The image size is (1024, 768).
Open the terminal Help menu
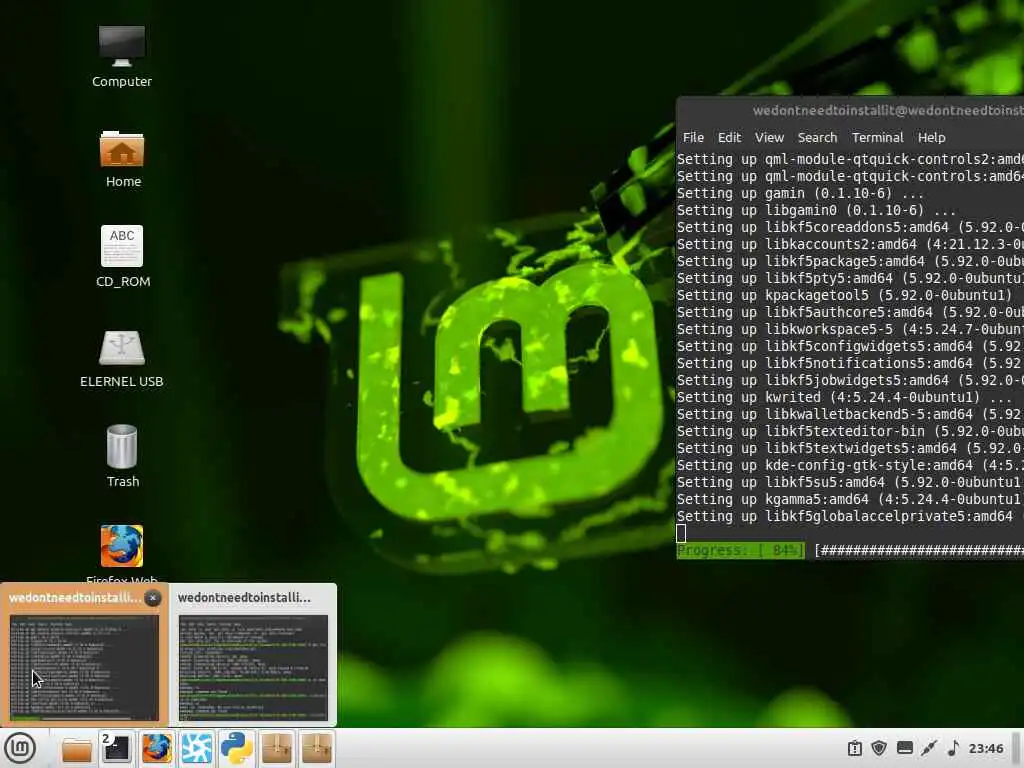[931, 138]
